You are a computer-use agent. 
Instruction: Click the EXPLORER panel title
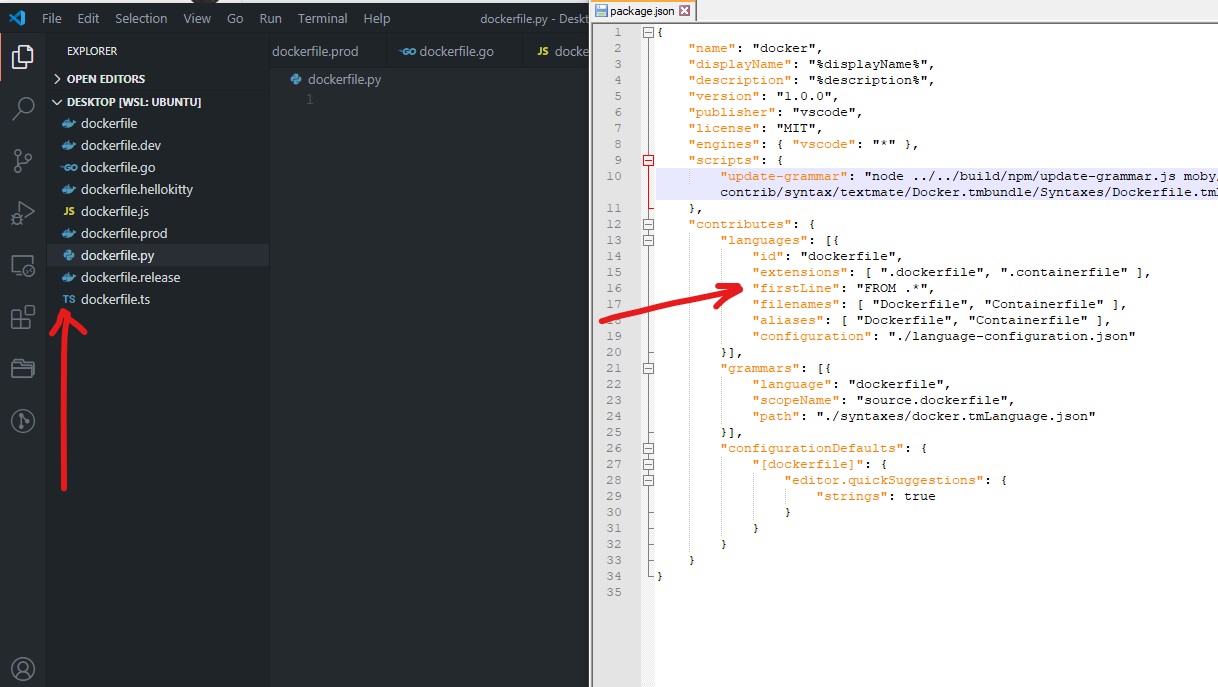(92, 51)
